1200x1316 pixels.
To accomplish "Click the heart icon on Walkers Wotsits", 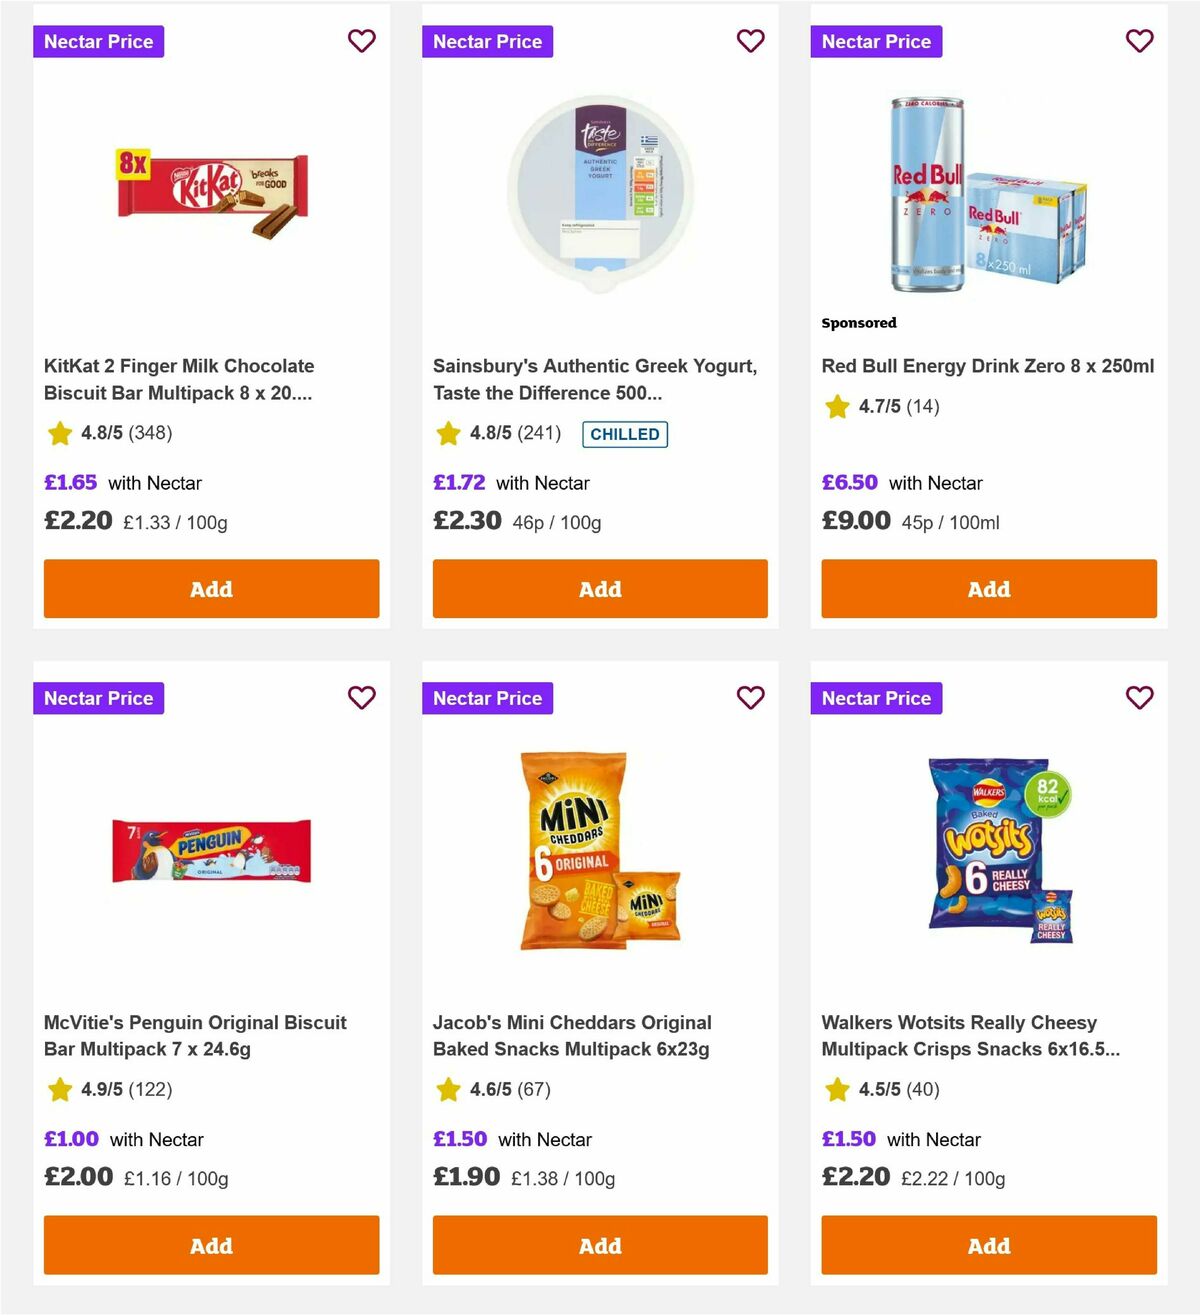I will [1139, 698].
